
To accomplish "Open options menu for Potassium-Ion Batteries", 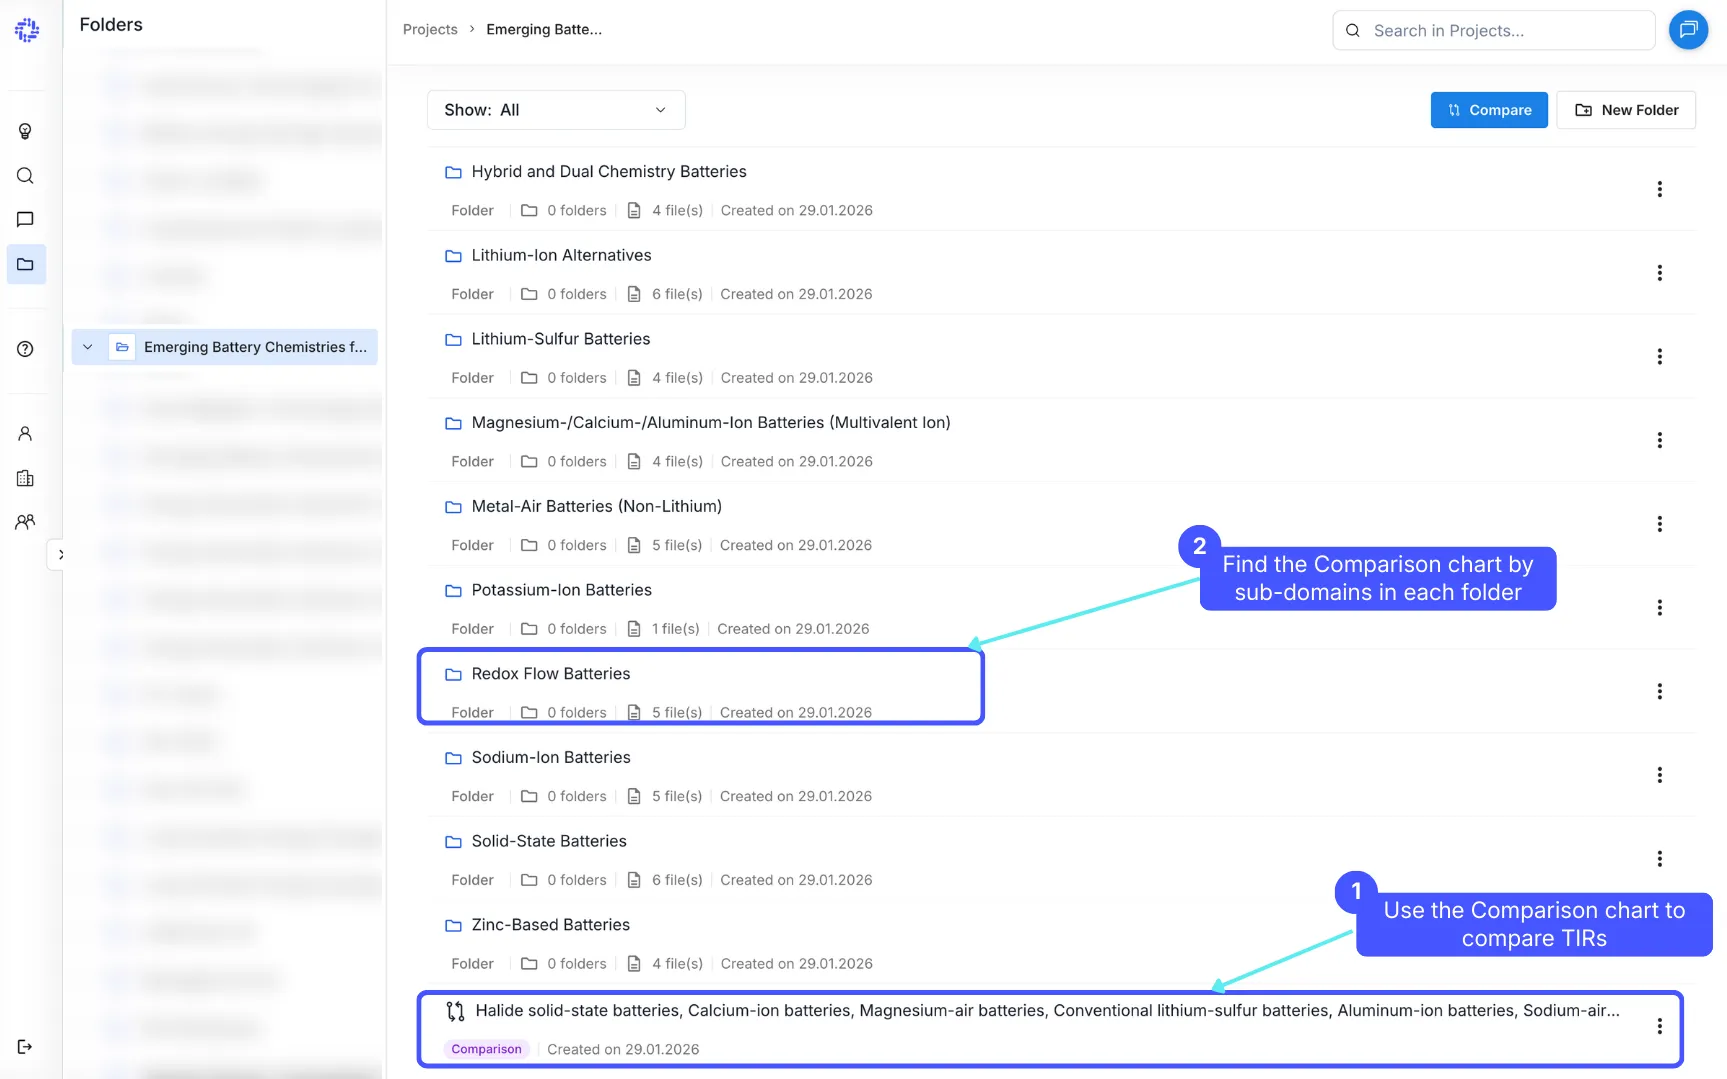I will tap(1660, 608).
